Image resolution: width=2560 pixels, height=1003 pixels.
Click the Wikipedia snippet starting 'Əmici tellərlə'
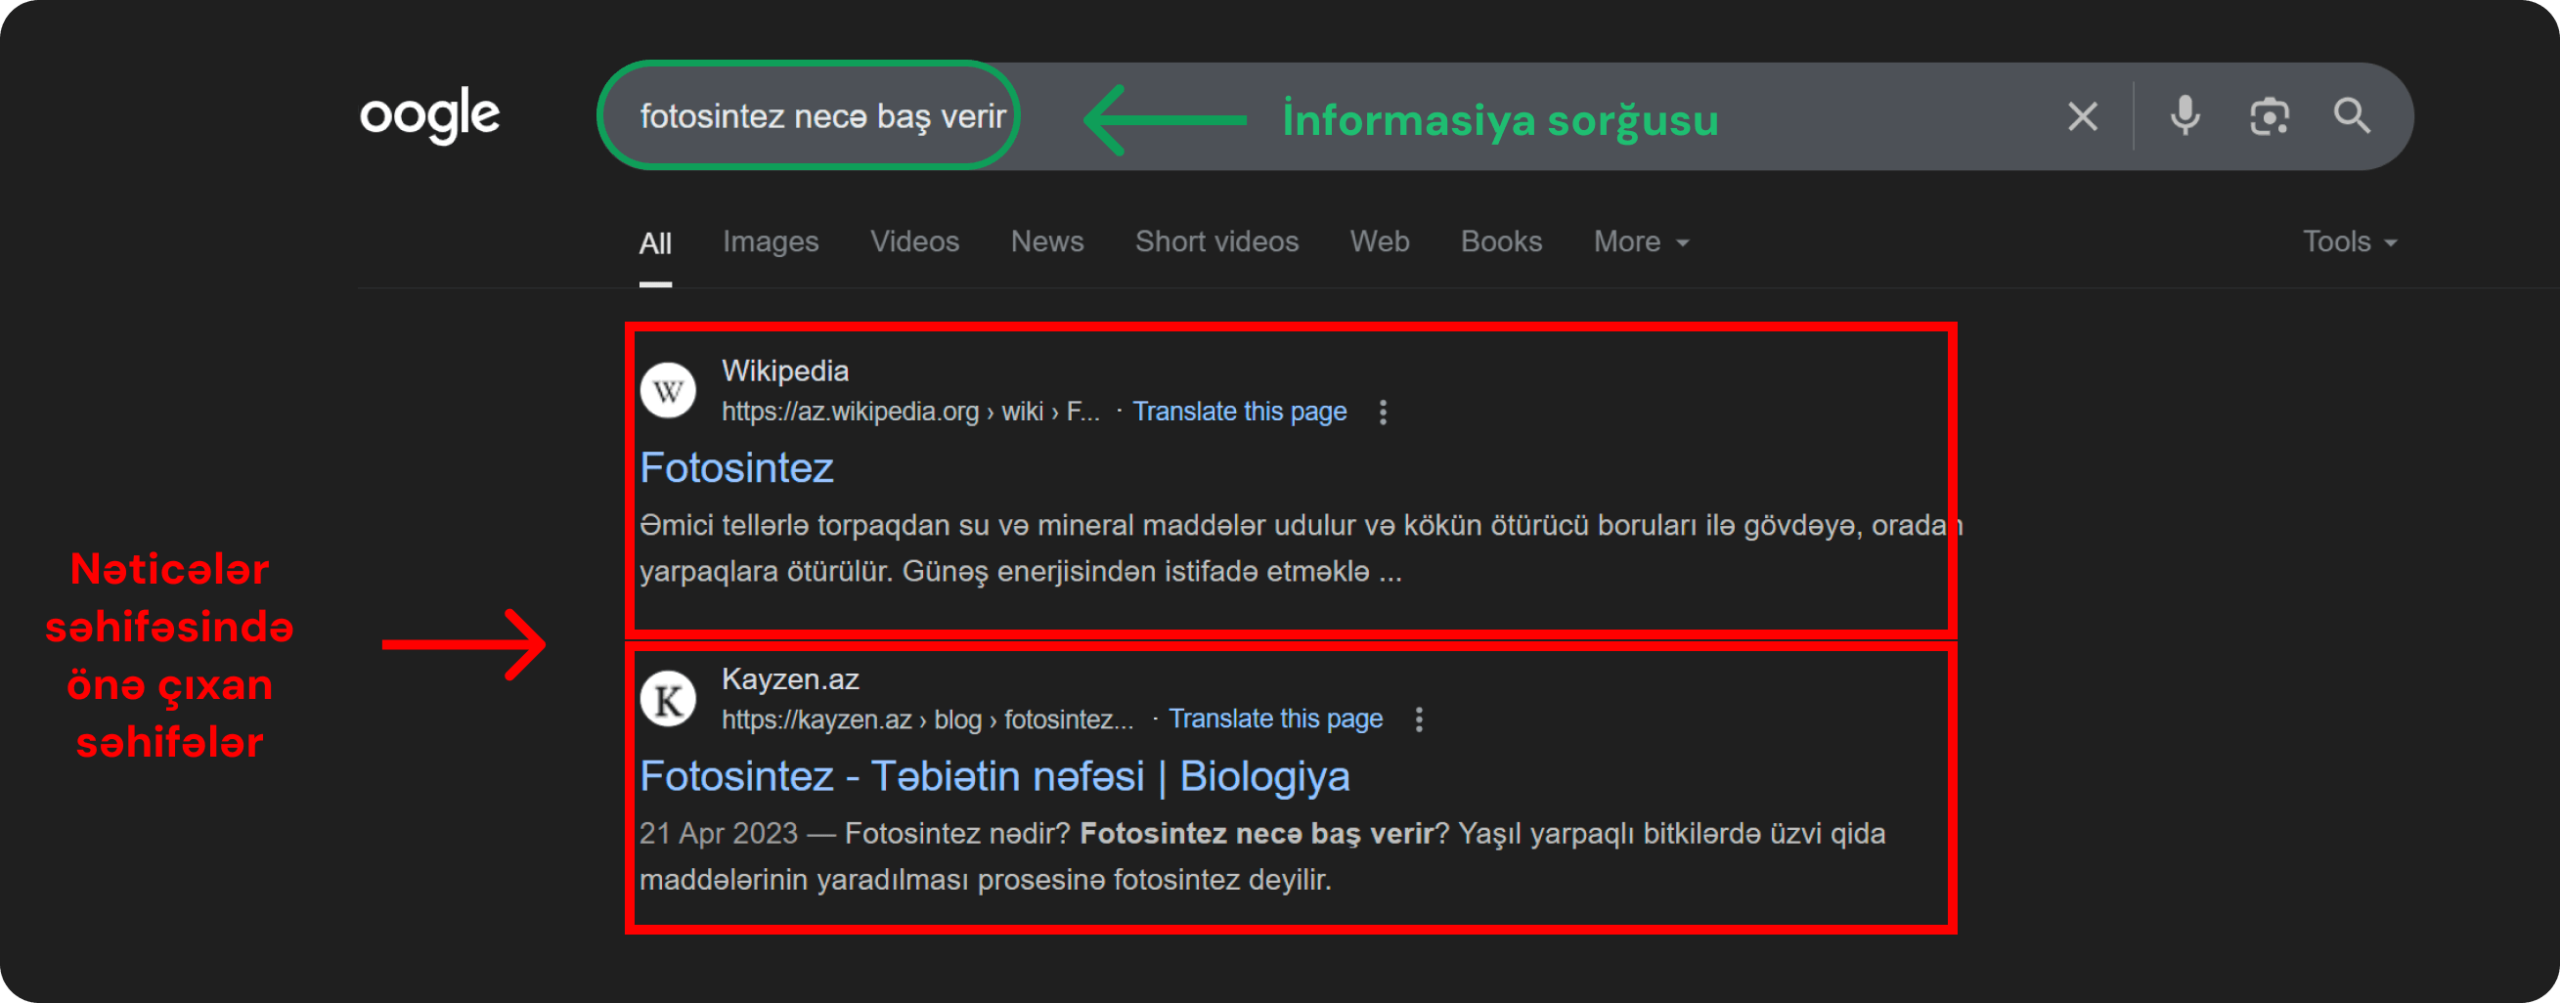1300,548
